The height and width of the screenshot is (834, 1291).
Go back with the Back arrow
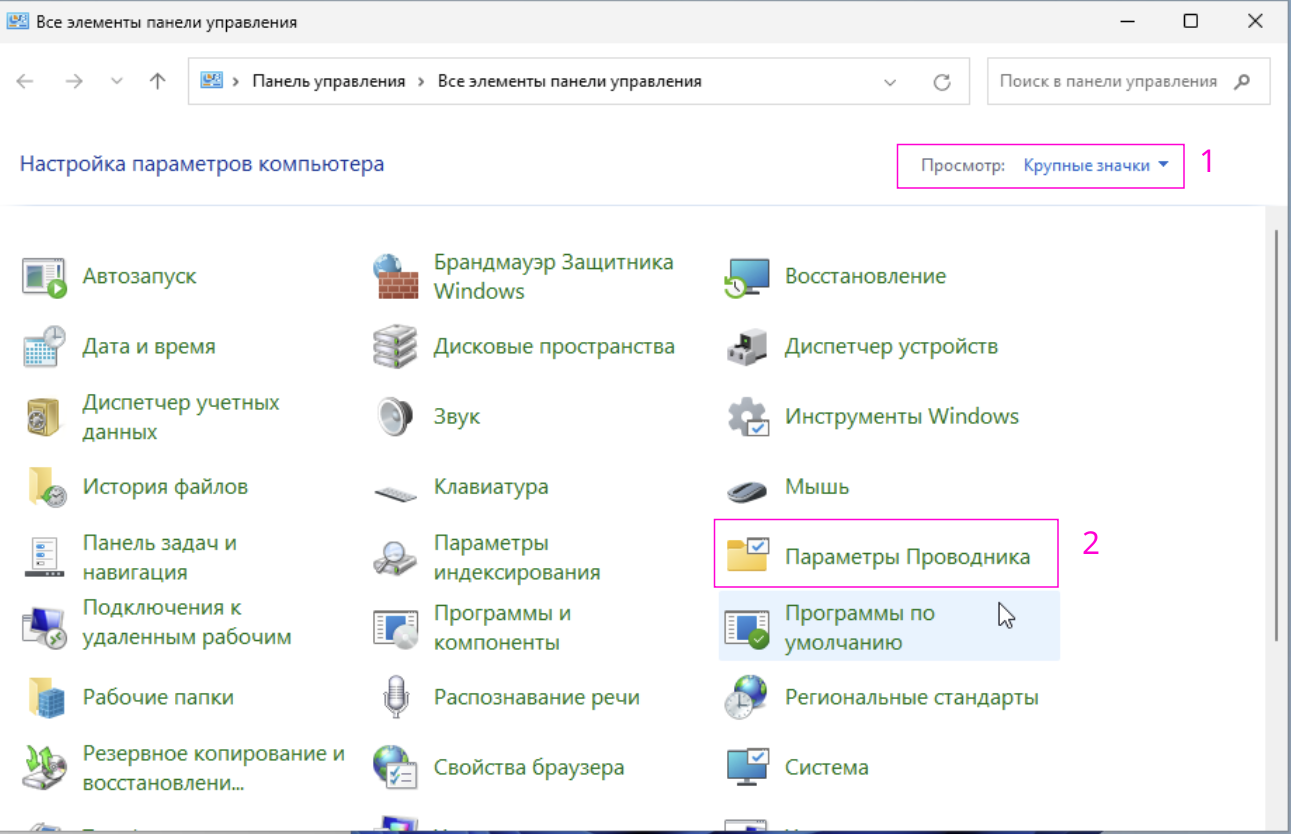coord(25,82)
